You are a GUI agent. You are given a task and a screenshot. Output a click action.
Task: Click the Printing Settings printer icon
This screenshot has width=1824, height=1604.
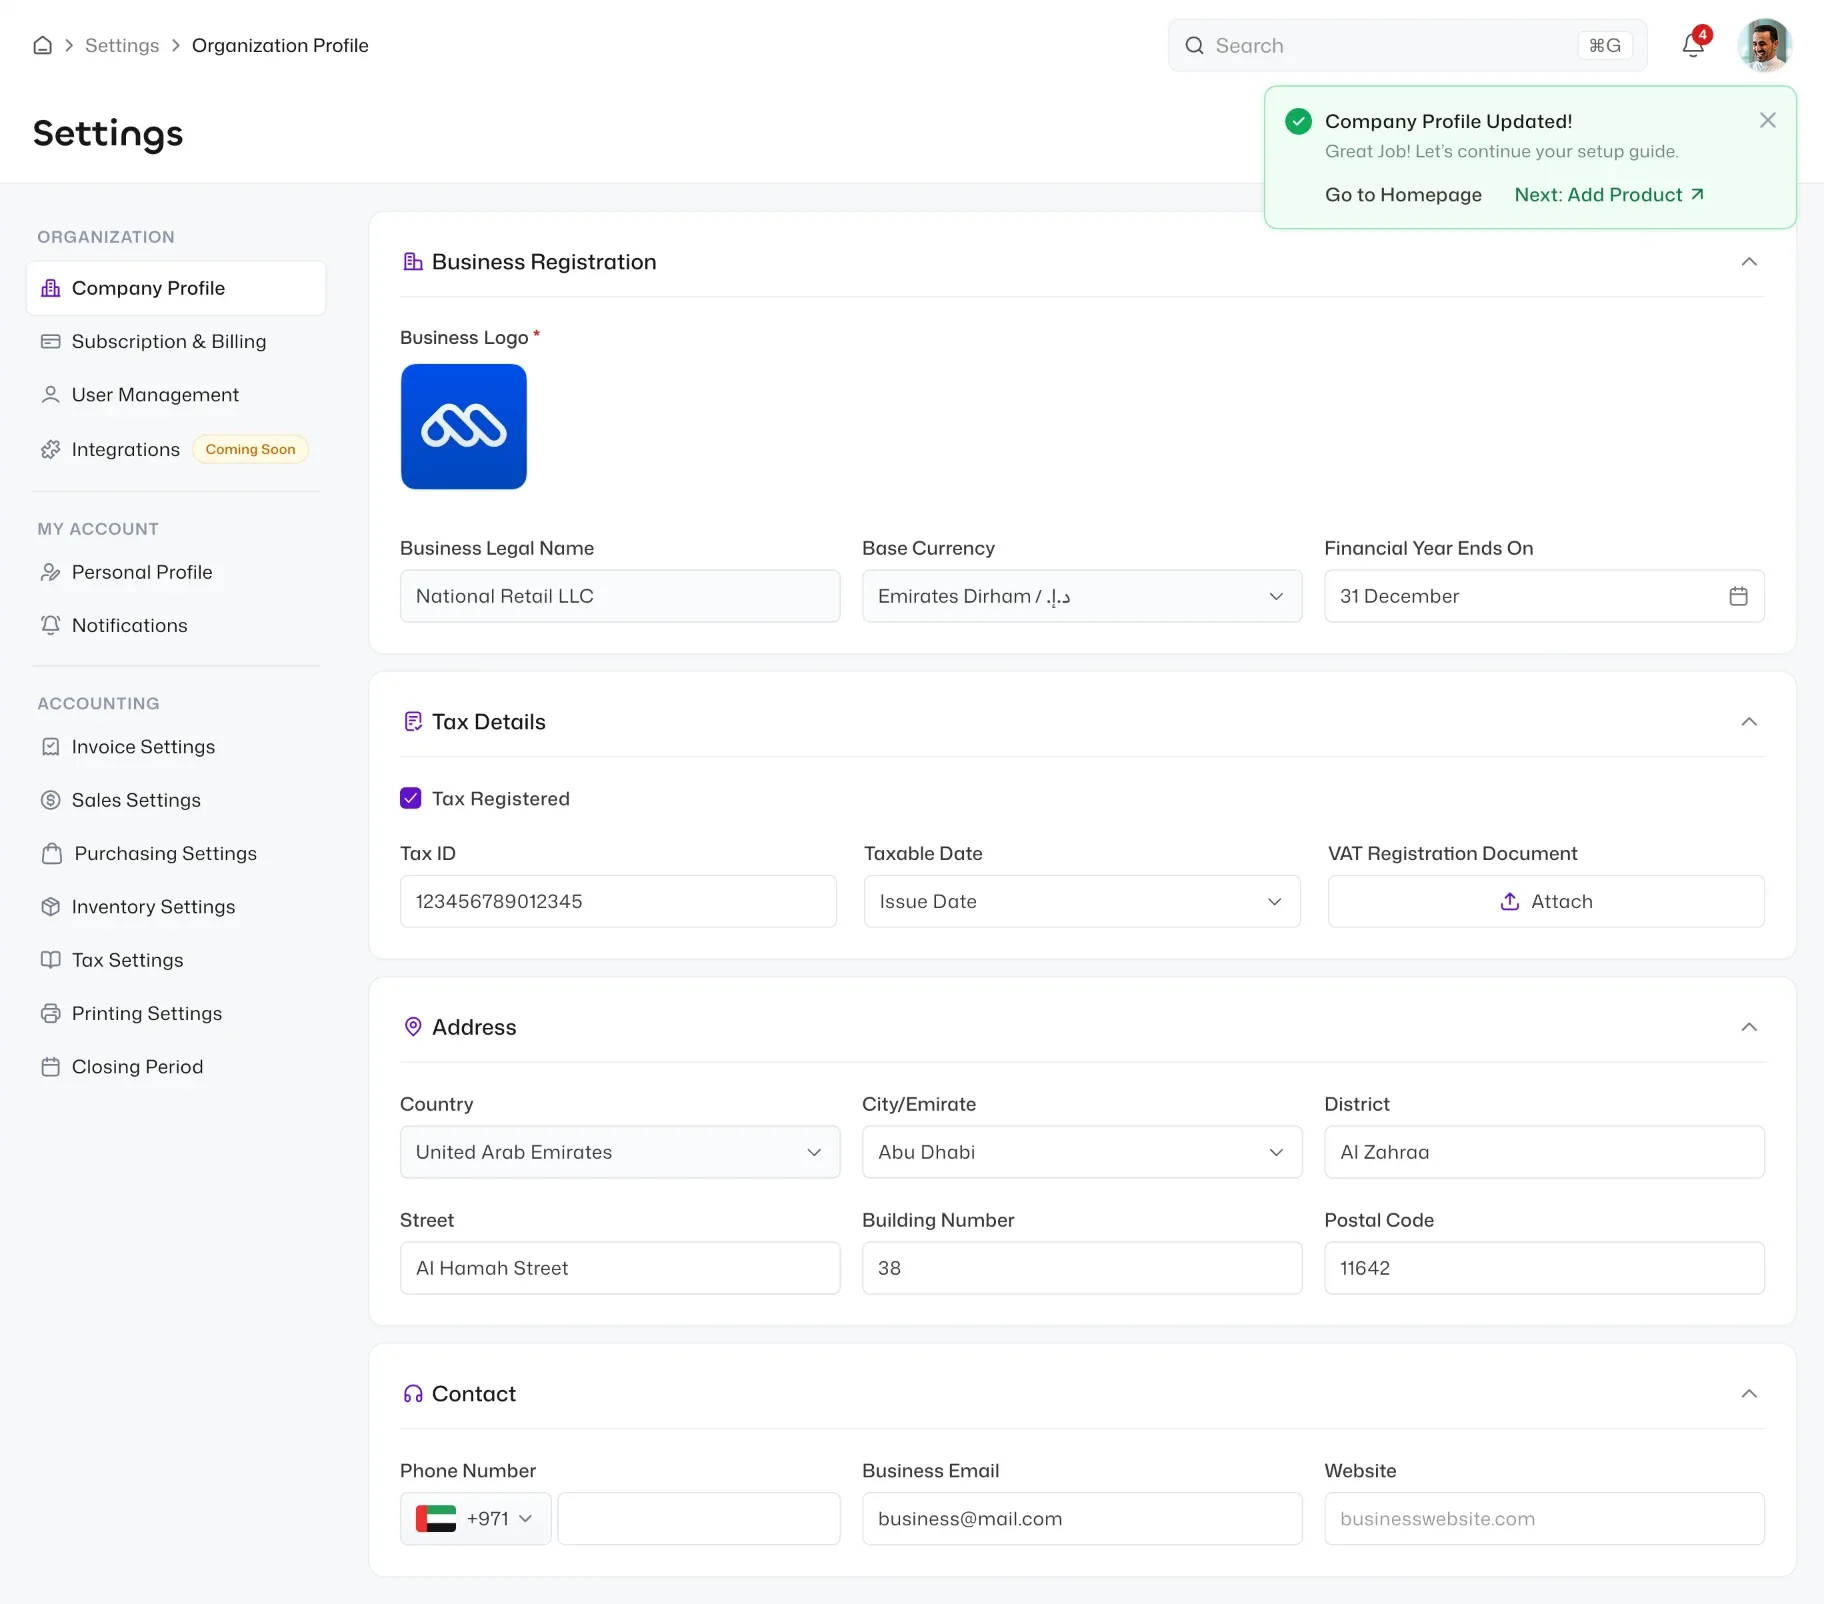50,1014
